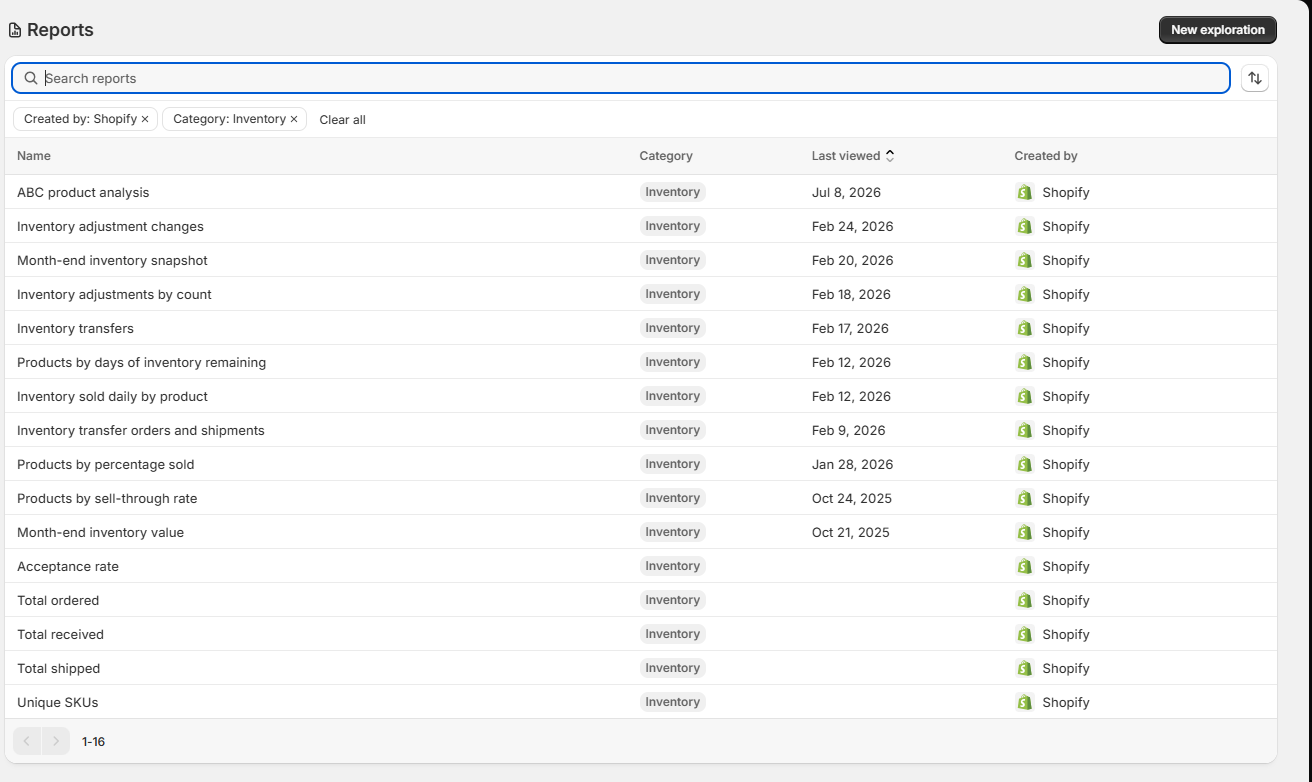The width and height of the screenshot is (1312, 782).
Task: Click the Reports page title icon
Action: coord(15,30)
